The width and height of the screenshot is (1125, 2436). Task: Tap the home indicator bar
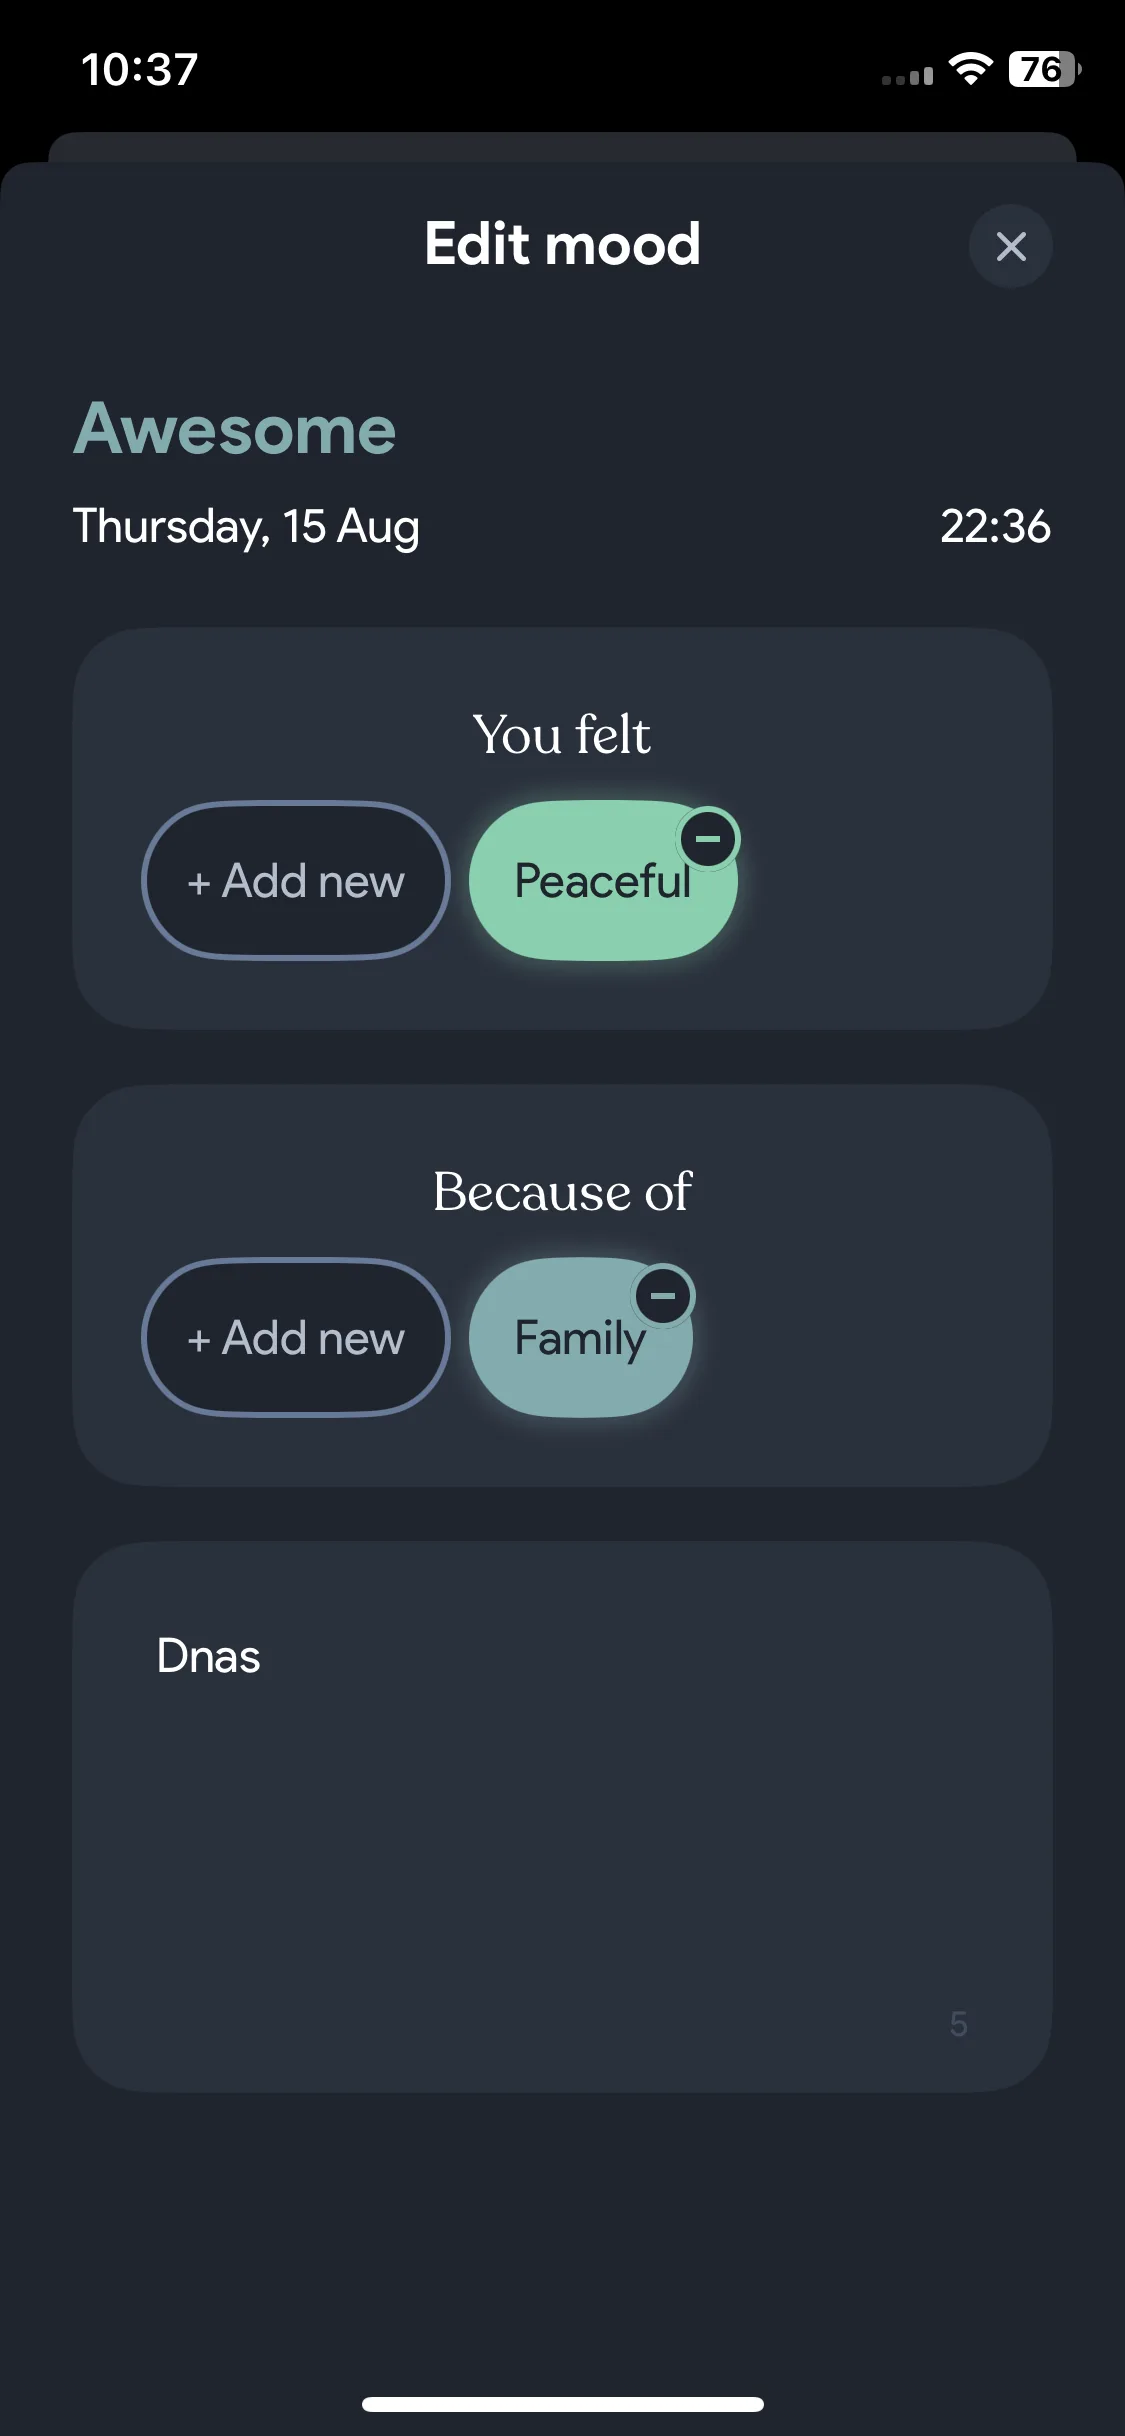(562, 2404)
